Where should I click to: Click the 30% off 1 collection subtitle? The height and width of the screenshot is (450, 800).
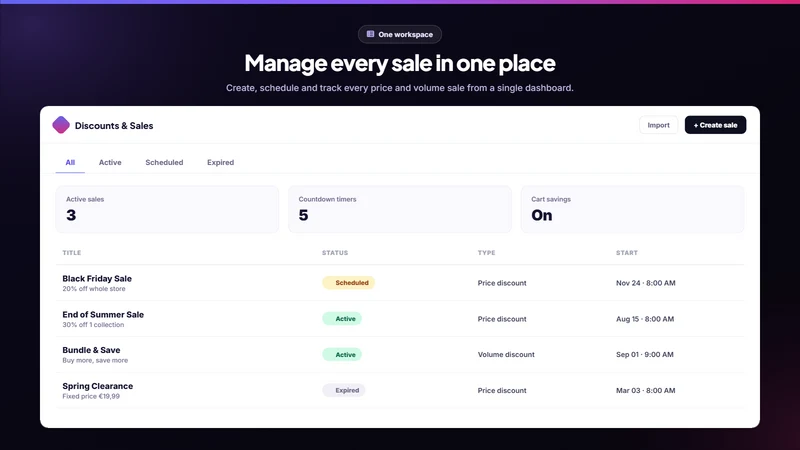pyautogui.click(x=93, y=324)
